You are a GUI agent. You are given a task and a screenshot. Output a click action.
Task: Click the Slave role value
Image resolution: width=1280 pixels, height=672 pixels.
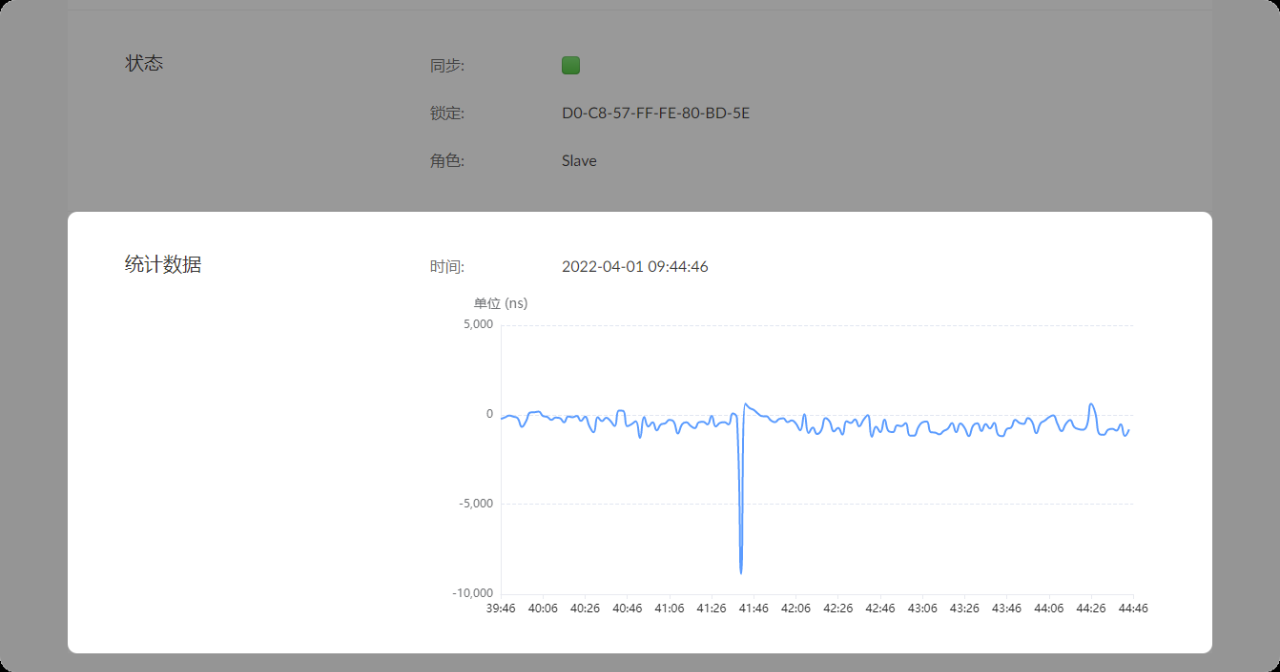[x=579, y=161]
